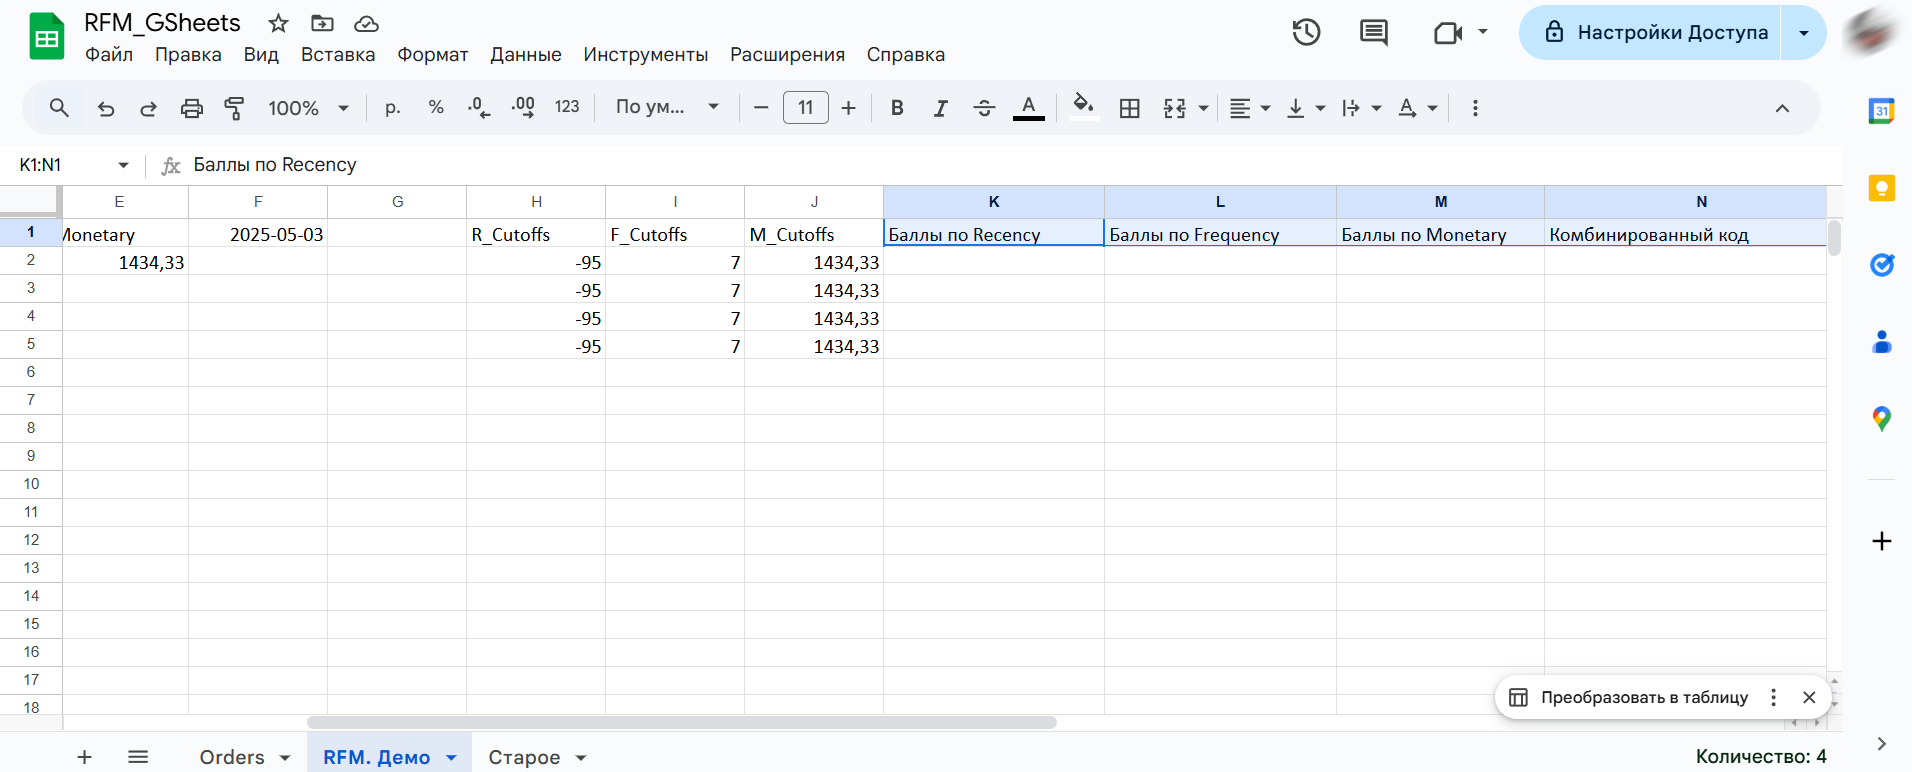Print the spreadsheet with printer icon
The width and height of the screenshot is (1912, 772).
(x=191, y=108)
